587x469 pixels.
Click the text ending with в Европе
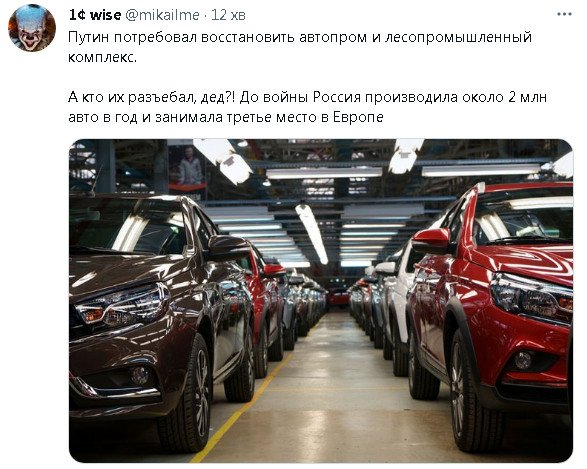(226, 118)
